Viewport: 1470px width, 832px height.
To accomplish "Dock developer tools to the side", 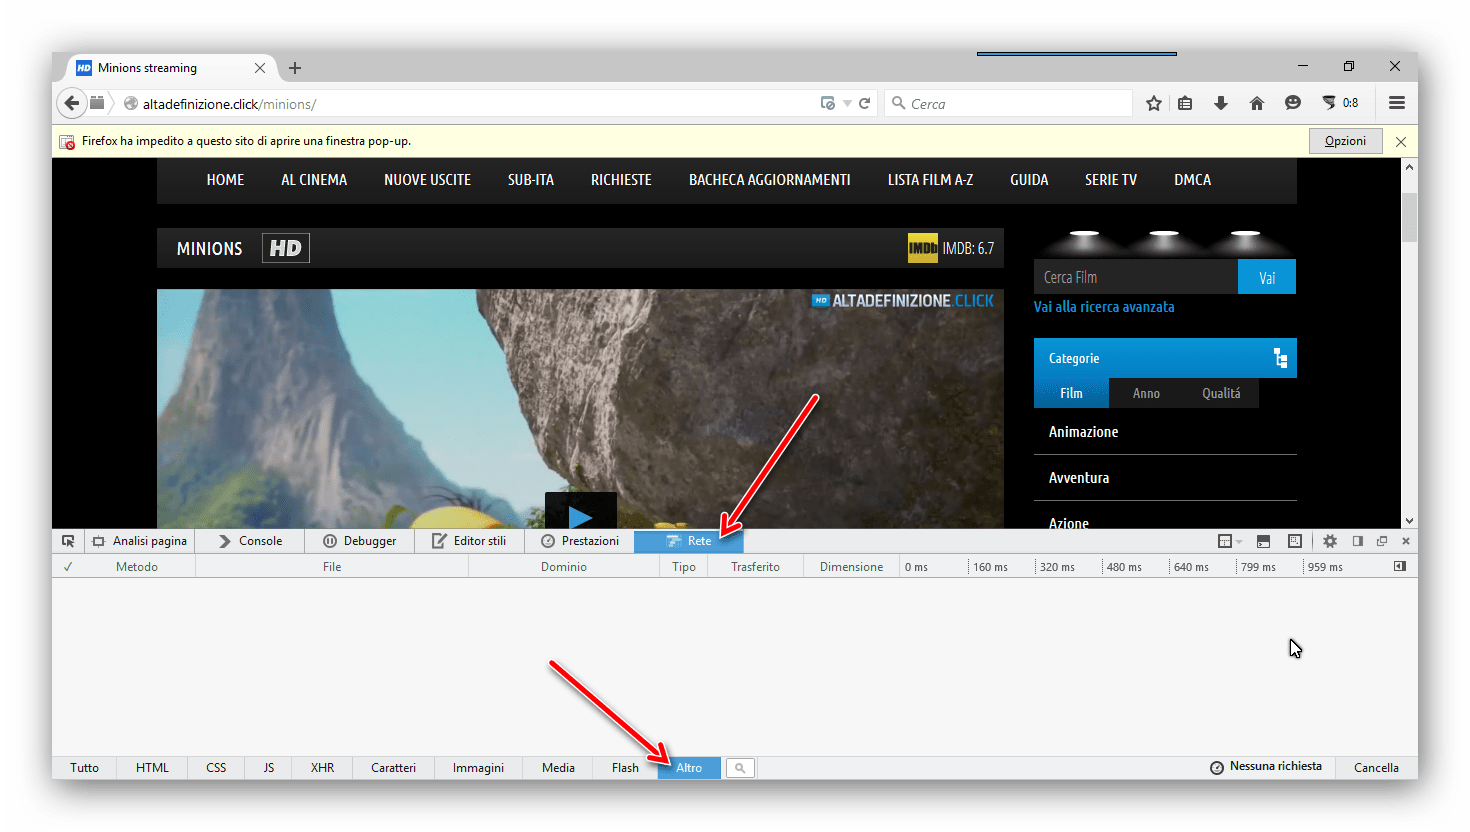I will [1357, 541].
